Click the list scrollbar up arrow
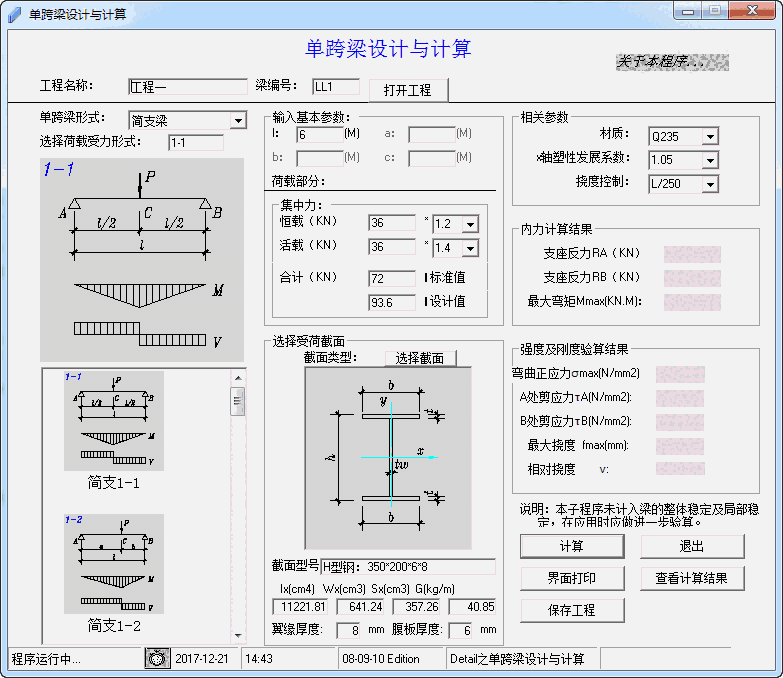Screen dimensions: 783x678 click(x=238, y=378)
